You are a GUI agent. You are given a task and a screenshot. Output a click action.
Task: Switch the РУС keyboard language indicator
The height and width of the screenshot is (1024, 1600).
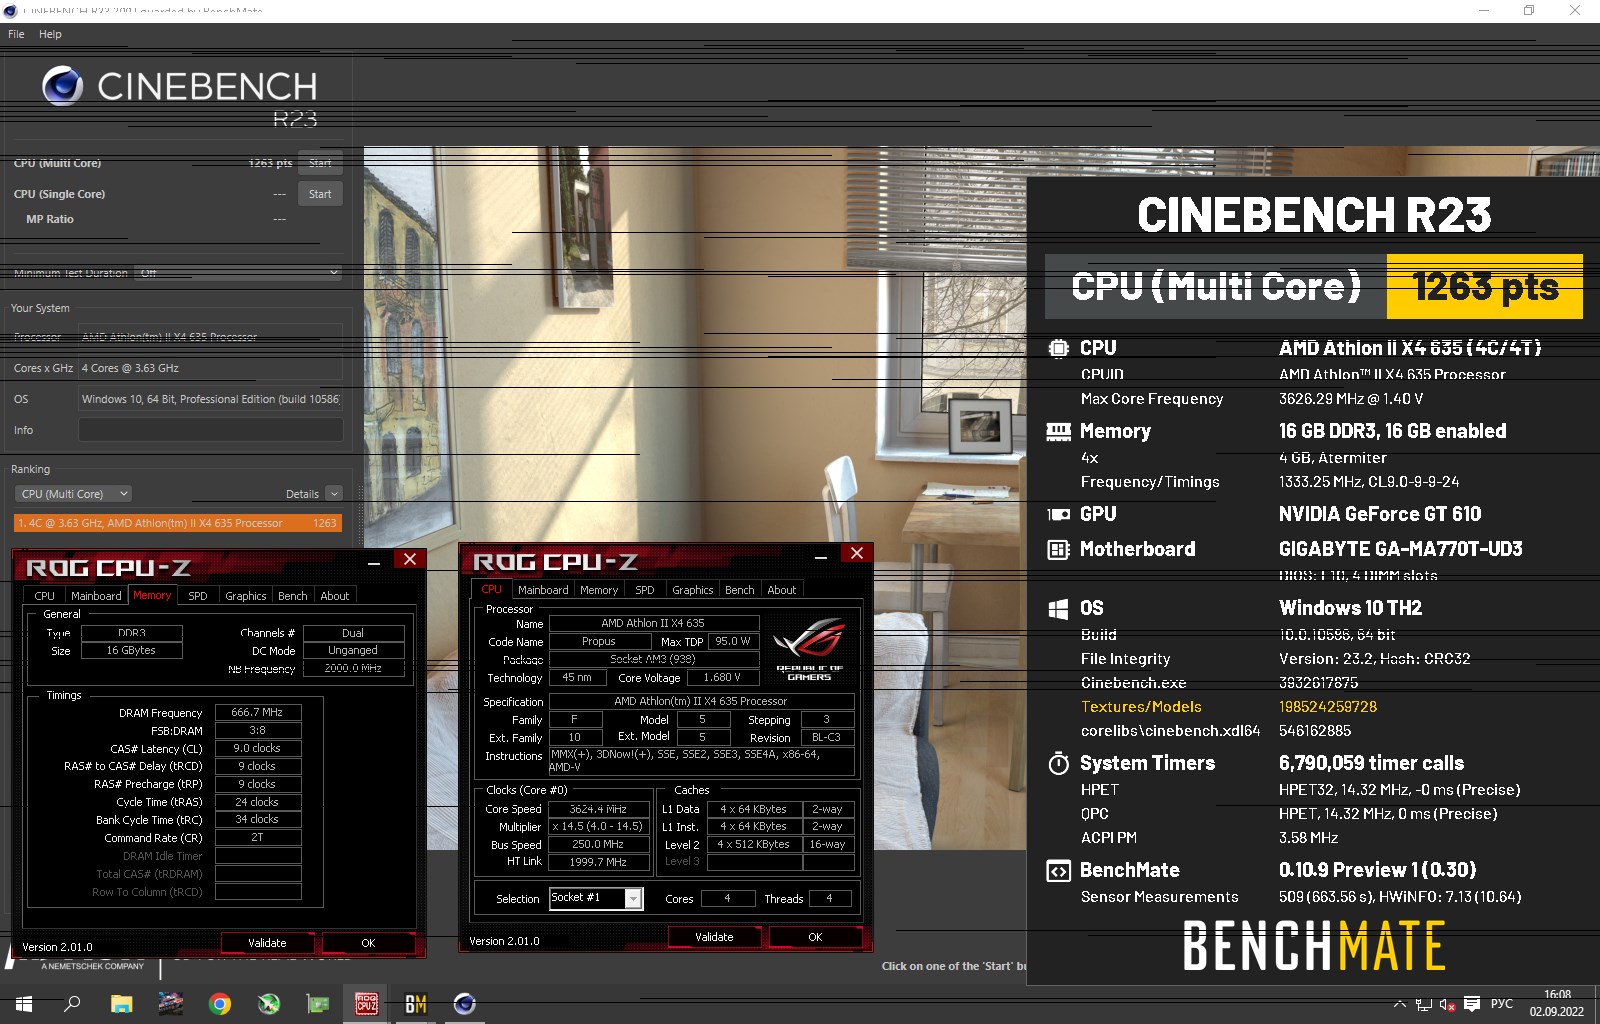point(1502,1004)
